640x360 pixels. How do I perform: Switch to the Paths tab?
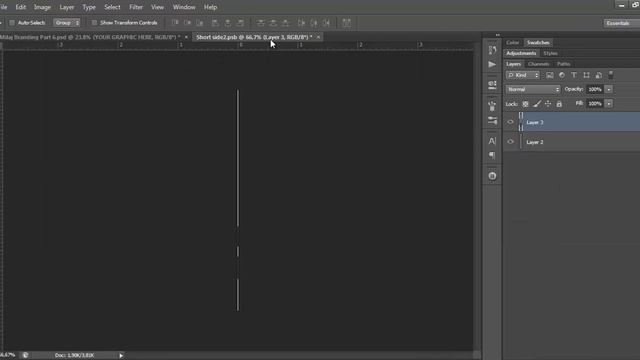point(563,64)
